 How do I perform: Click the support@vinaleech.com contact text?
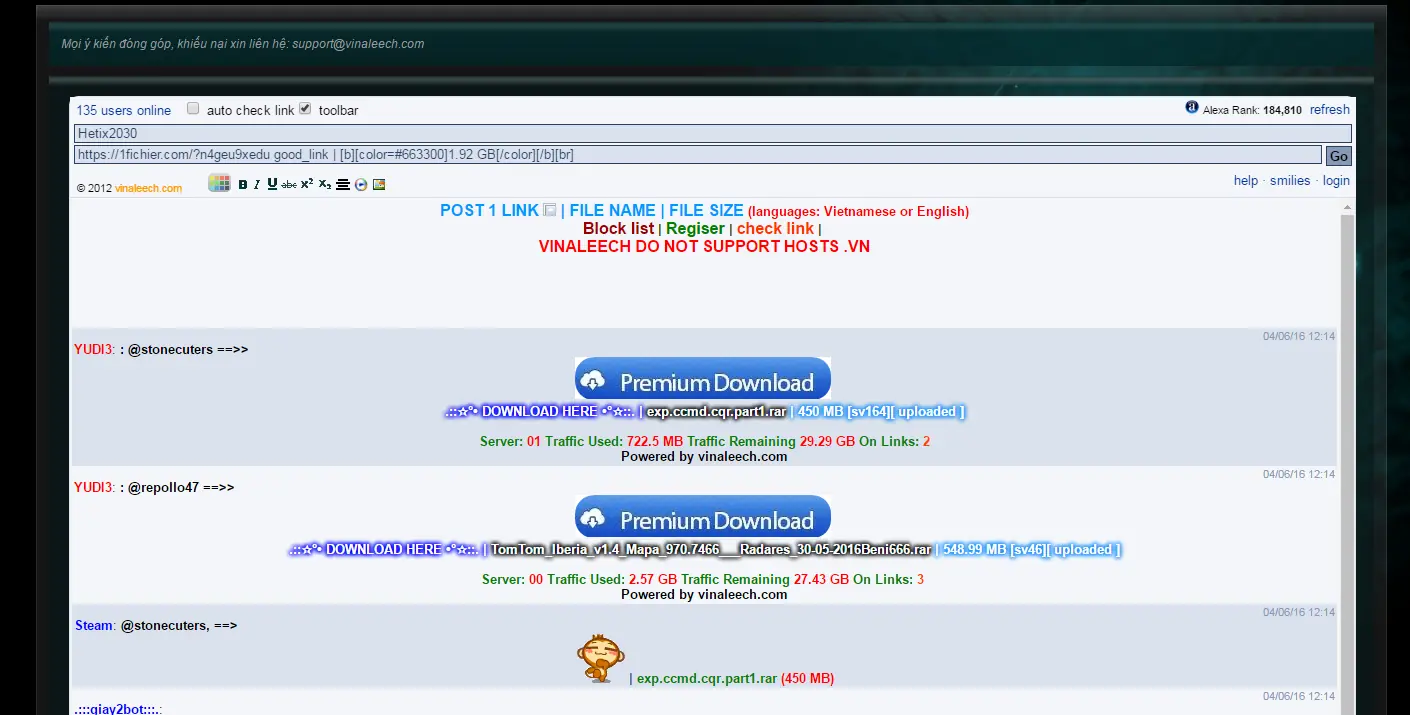[358, 44]
